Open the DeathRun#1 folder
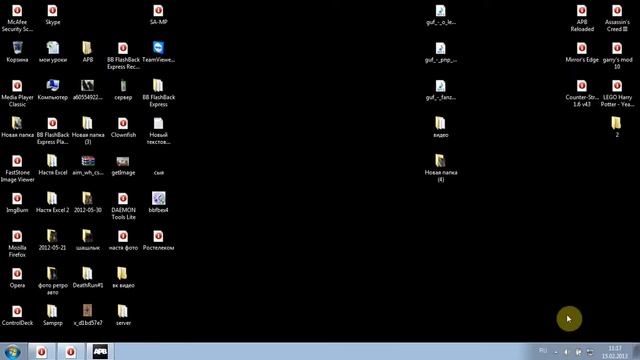The width and height of the screenshot is (640, 360). coord(87,278)
